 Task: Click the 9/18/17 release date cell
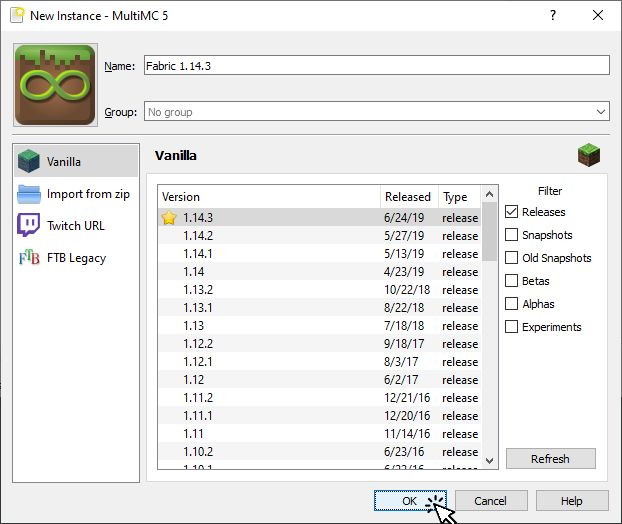point(404,344)
